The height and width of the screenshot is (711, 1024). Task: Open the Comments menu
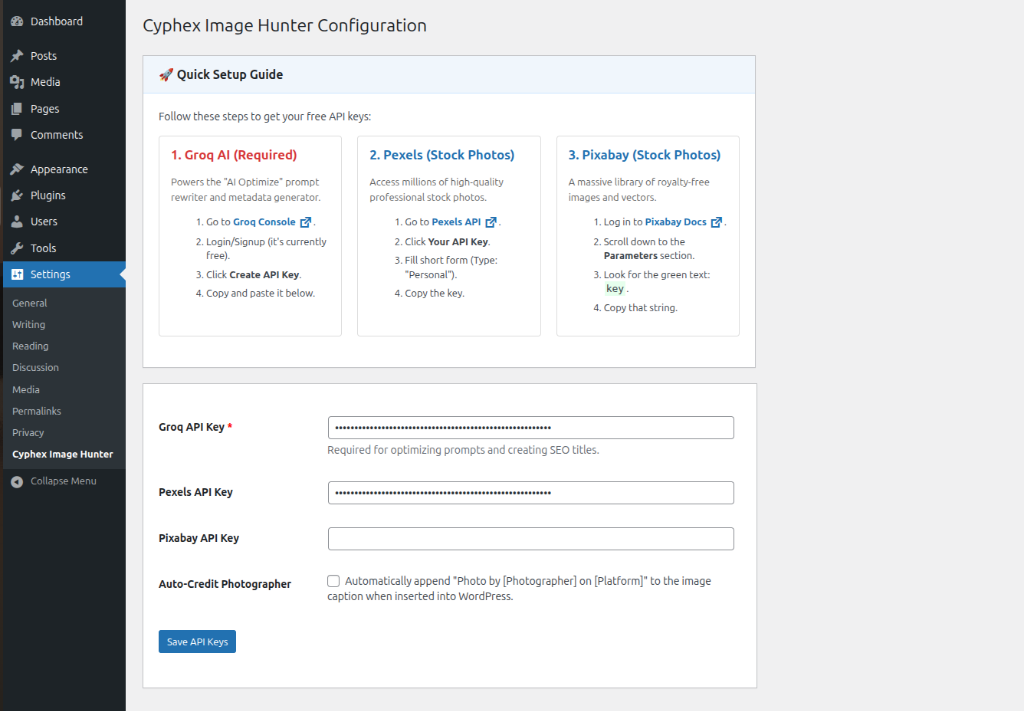(x=56, y=135)
